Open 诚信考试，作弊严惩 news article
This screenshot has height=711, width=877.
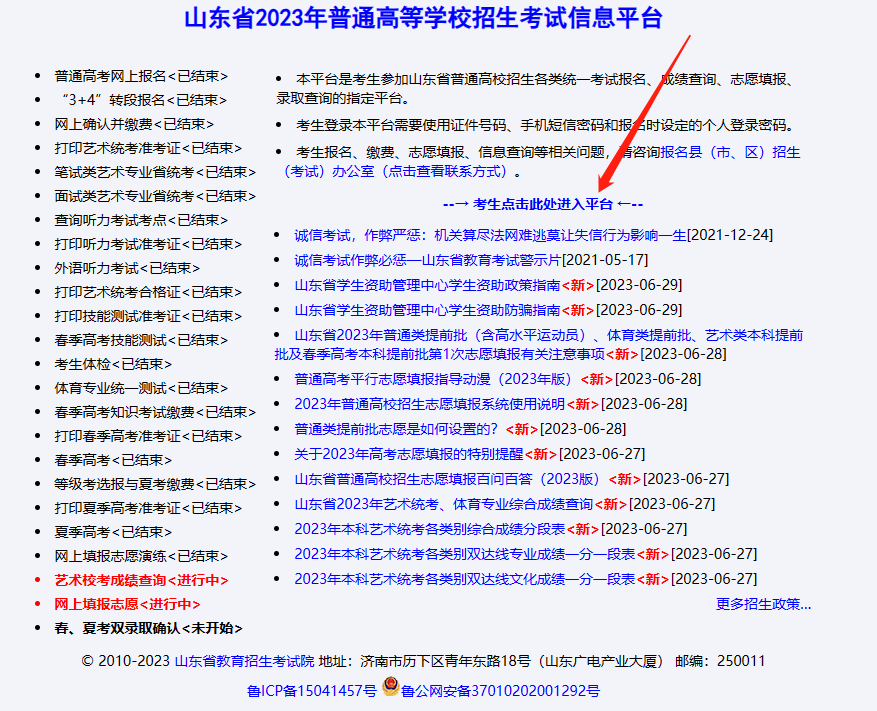490,235
